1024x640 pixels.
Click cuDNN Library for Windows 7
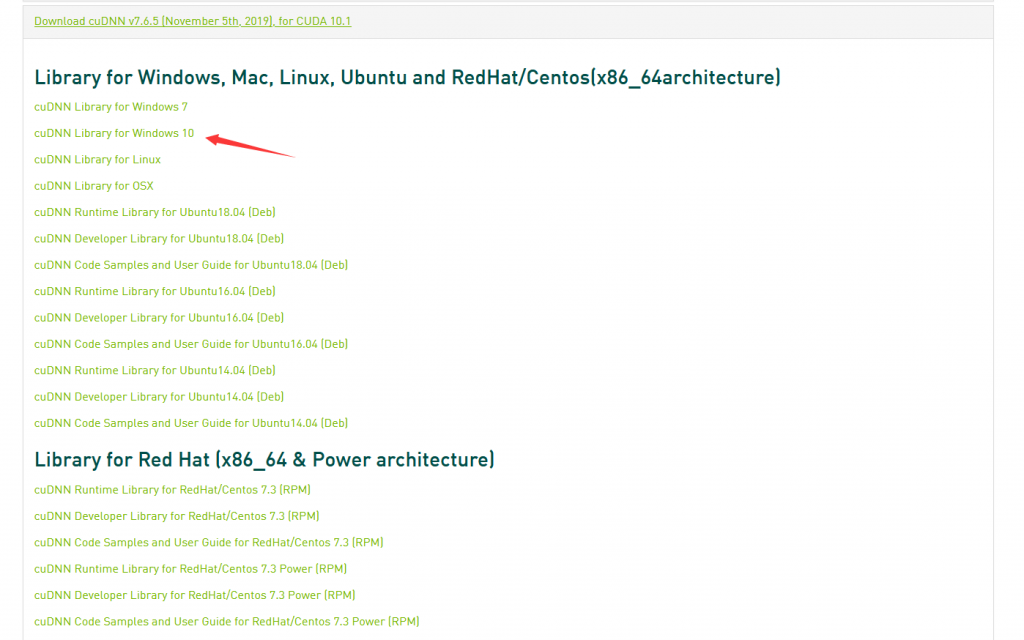click(111, 106)
